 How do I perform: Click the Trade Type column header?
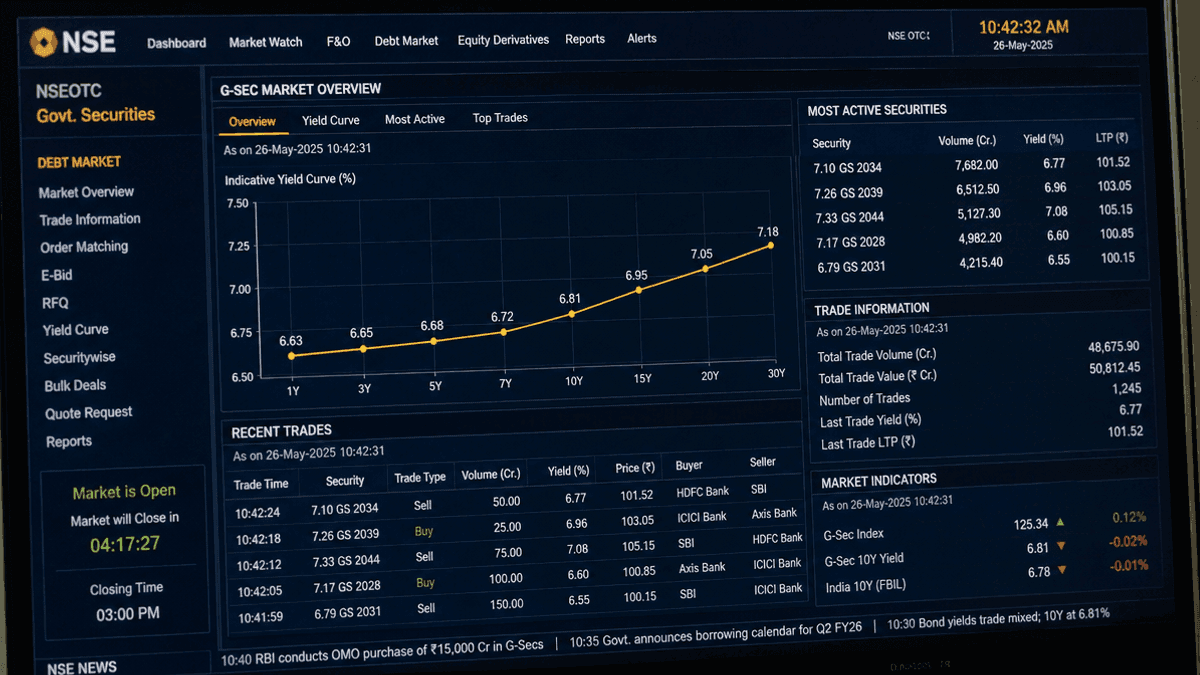pyautogui.click(x=420, y=477)
